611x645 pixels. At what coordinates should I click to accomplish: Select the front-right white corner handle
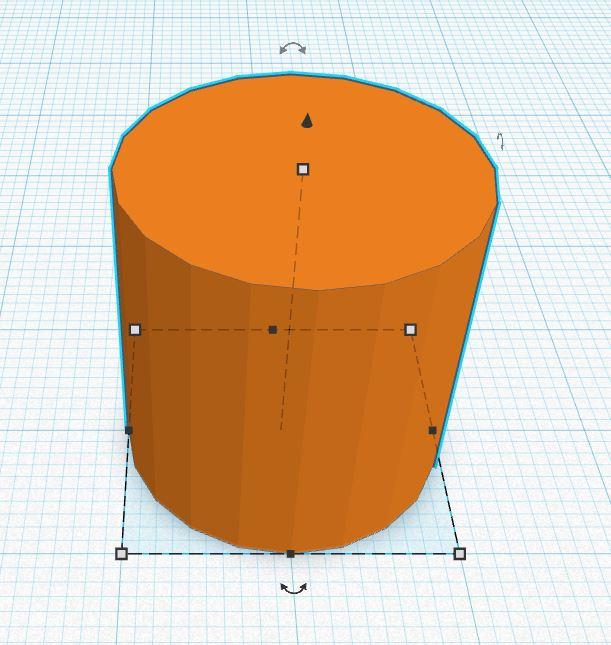click(460, 554)
